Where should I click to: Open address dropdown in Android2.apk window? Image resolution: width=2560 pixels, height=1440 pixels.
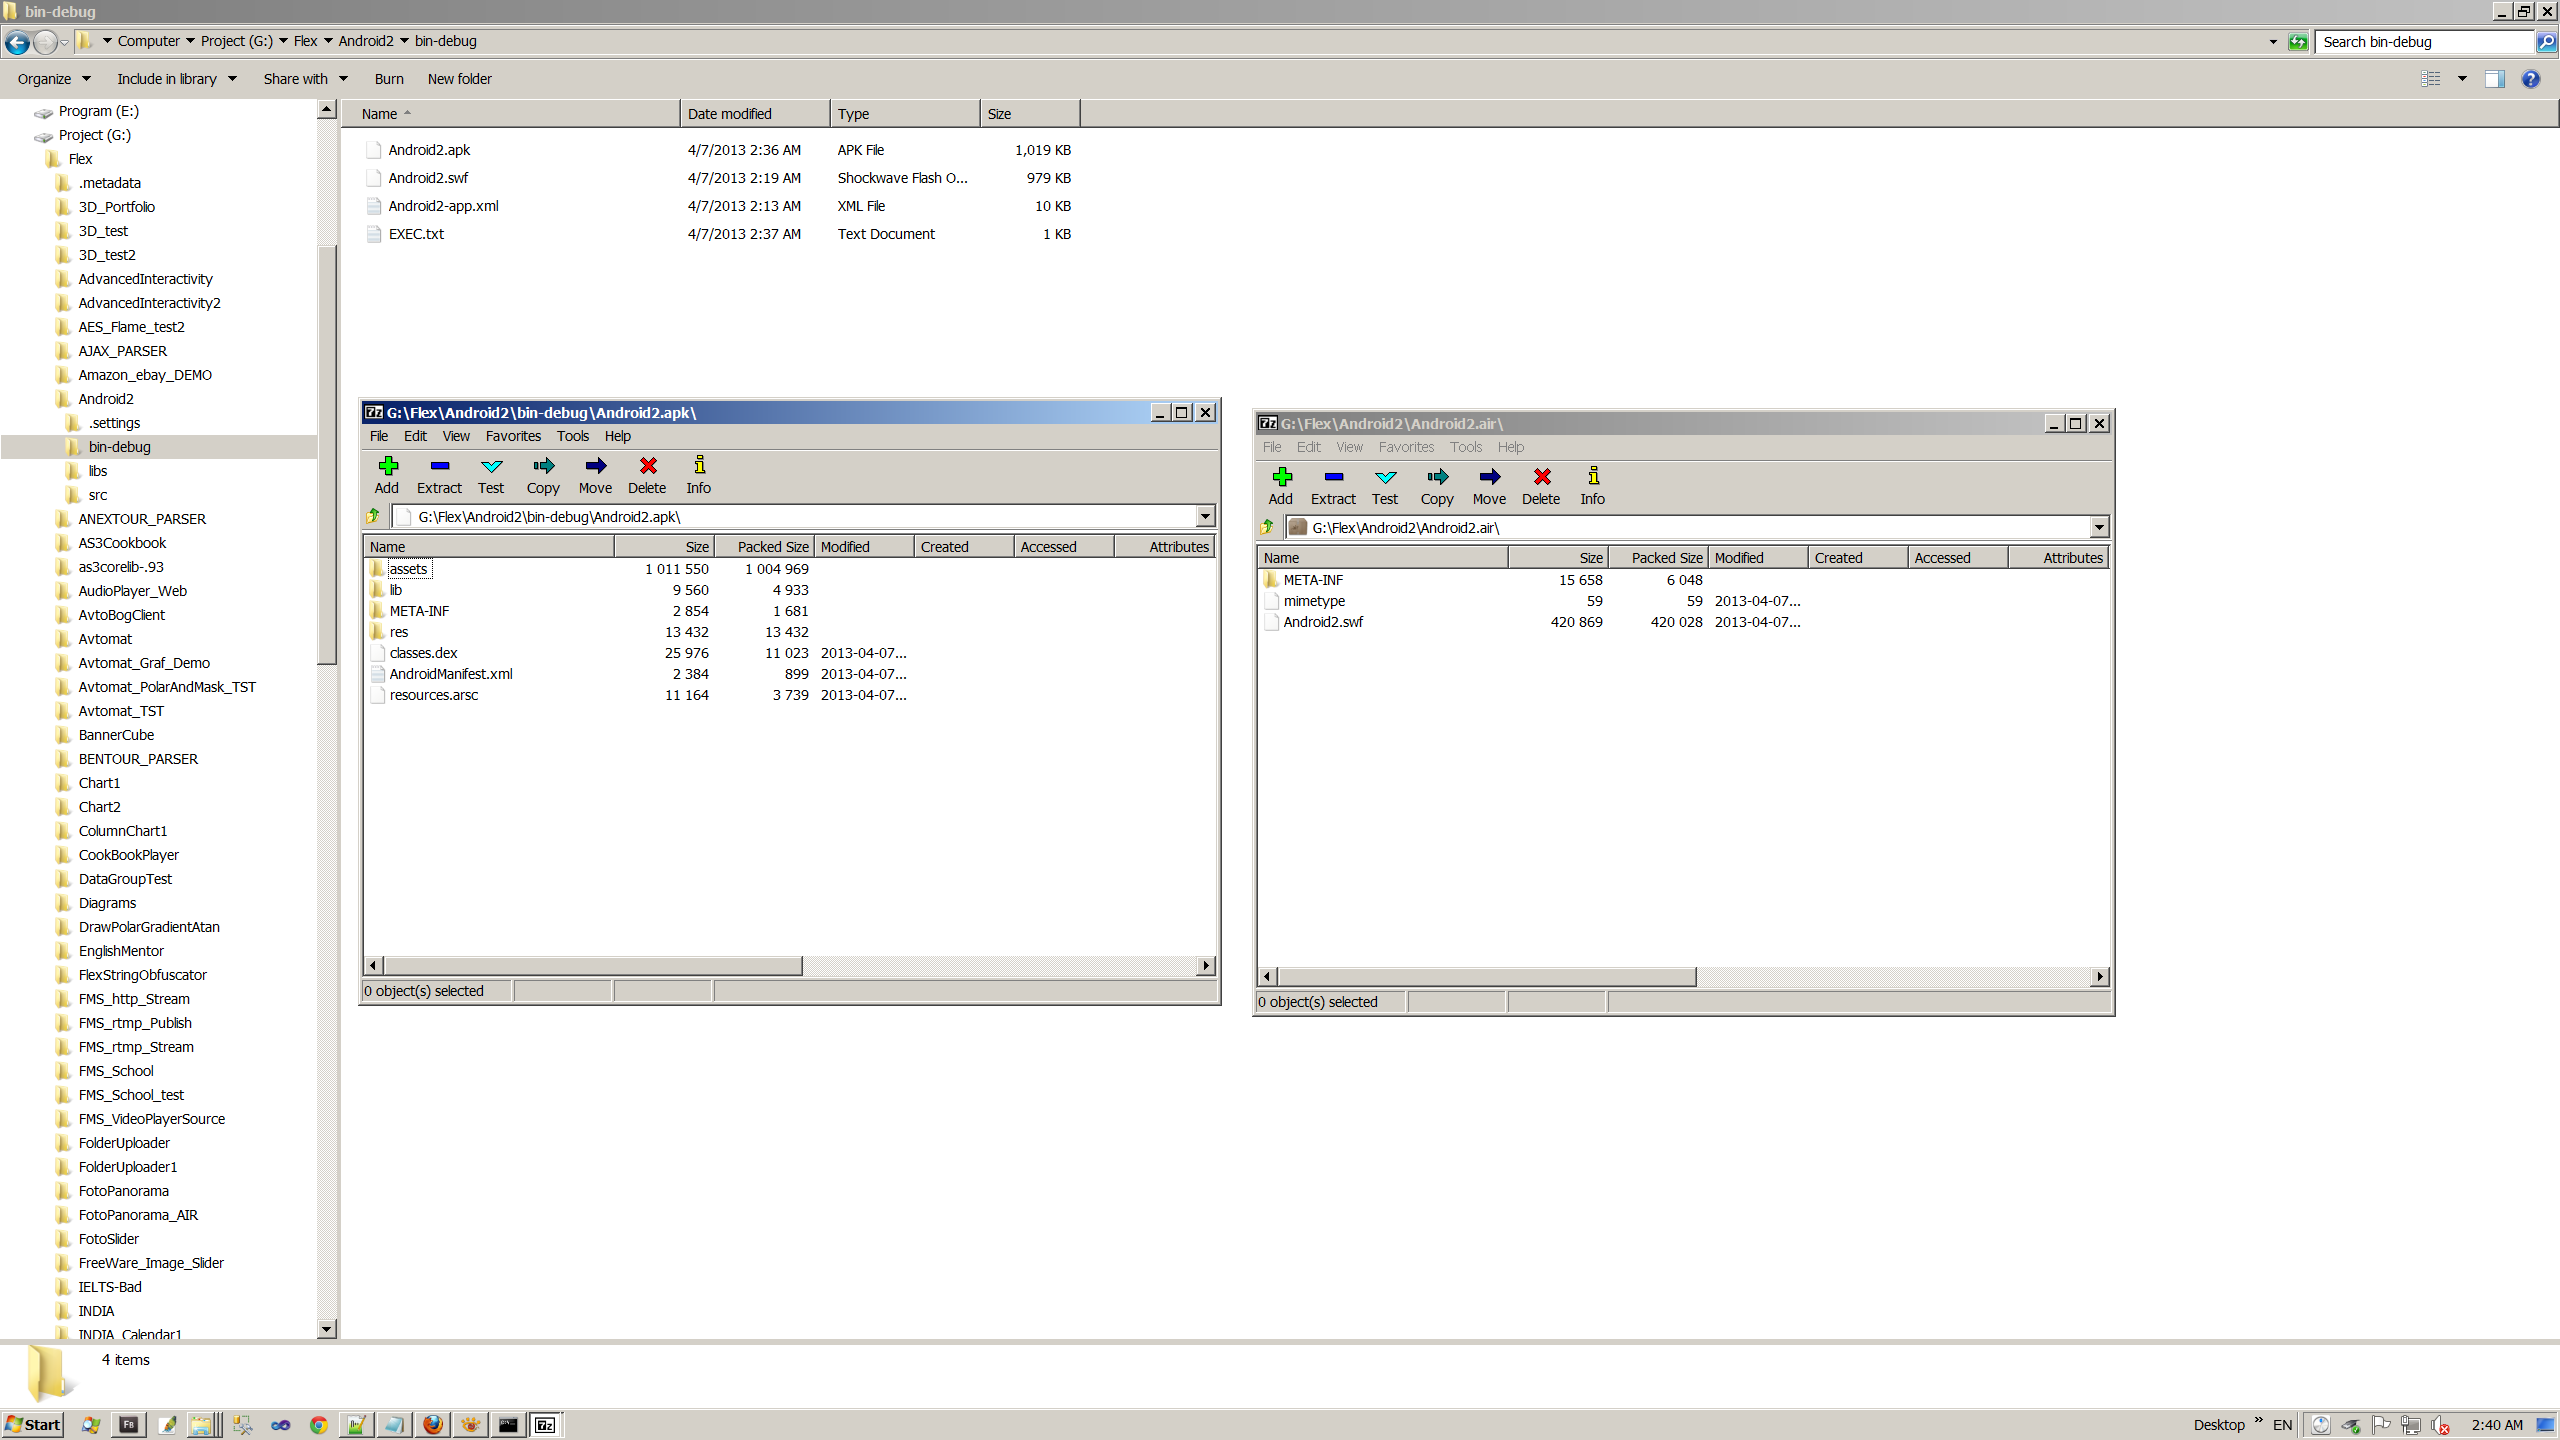pos(1205,517)
